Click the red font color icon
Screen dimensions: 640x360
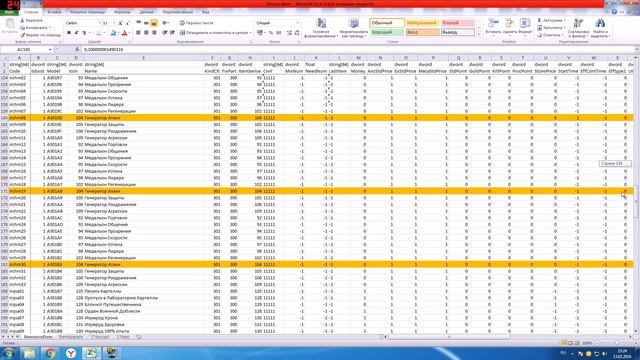(124, 33)
